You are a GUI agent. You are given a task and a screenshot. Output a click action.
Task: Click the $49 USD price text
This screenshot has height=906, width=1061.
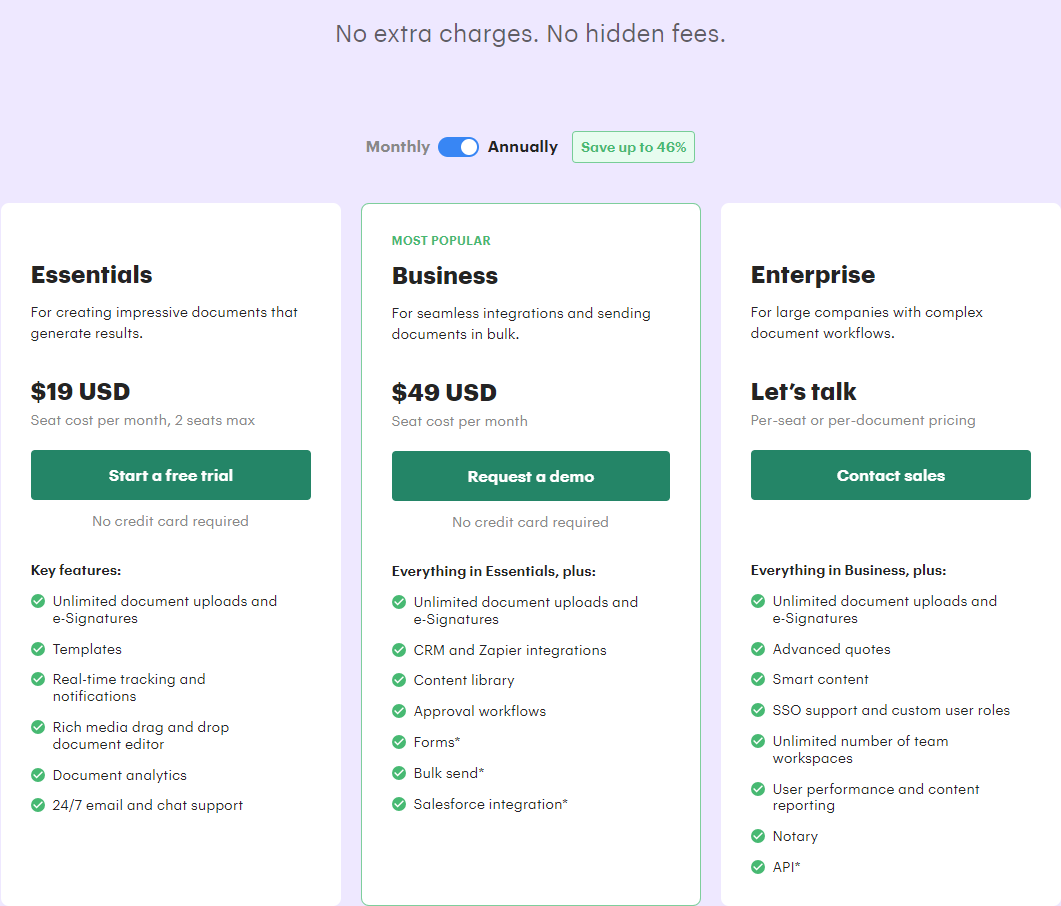[x=443, y=392]
